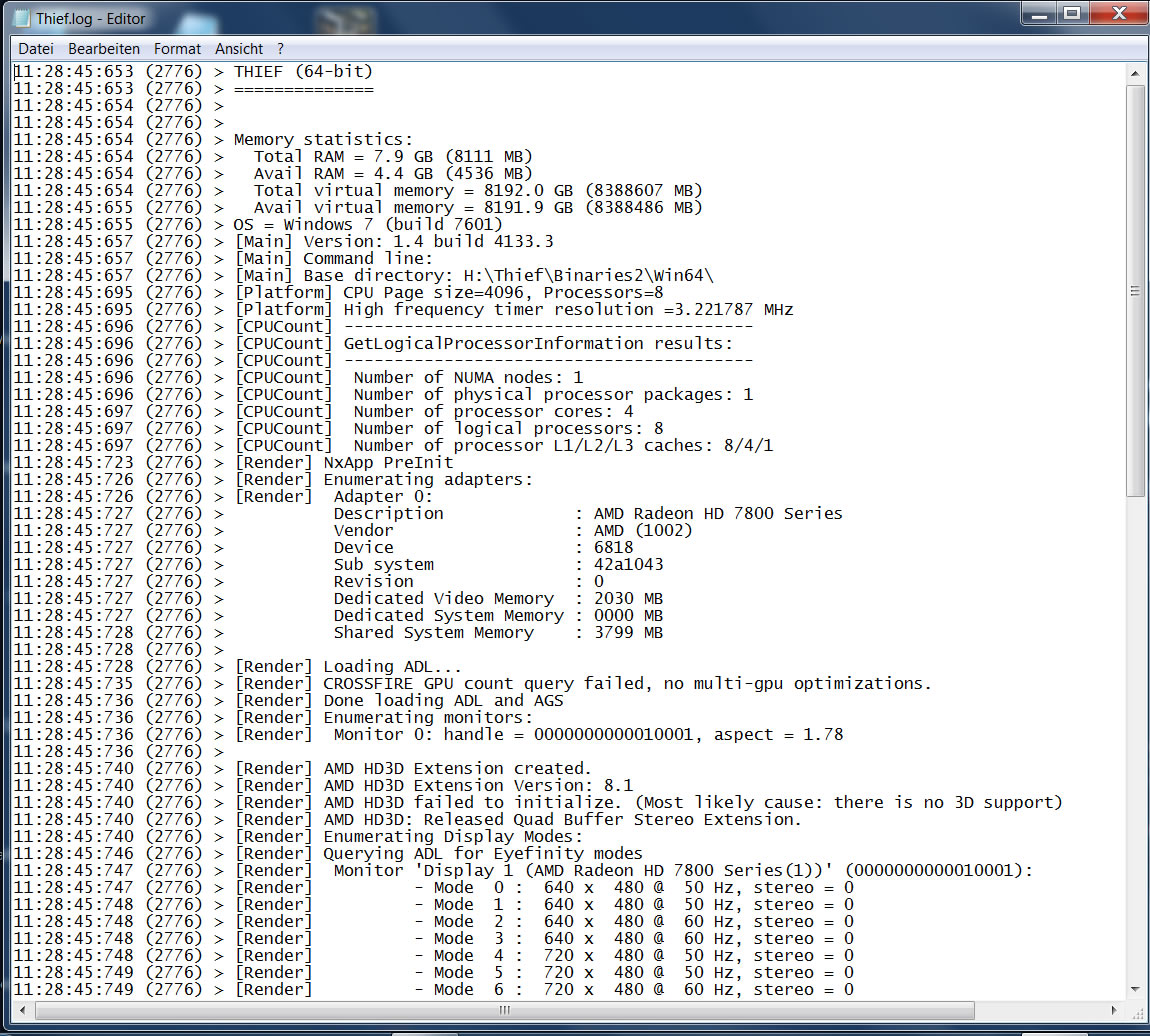
Task: Click 'OS = Windows 7 (build 7601)'
Action: coord(368,224)
